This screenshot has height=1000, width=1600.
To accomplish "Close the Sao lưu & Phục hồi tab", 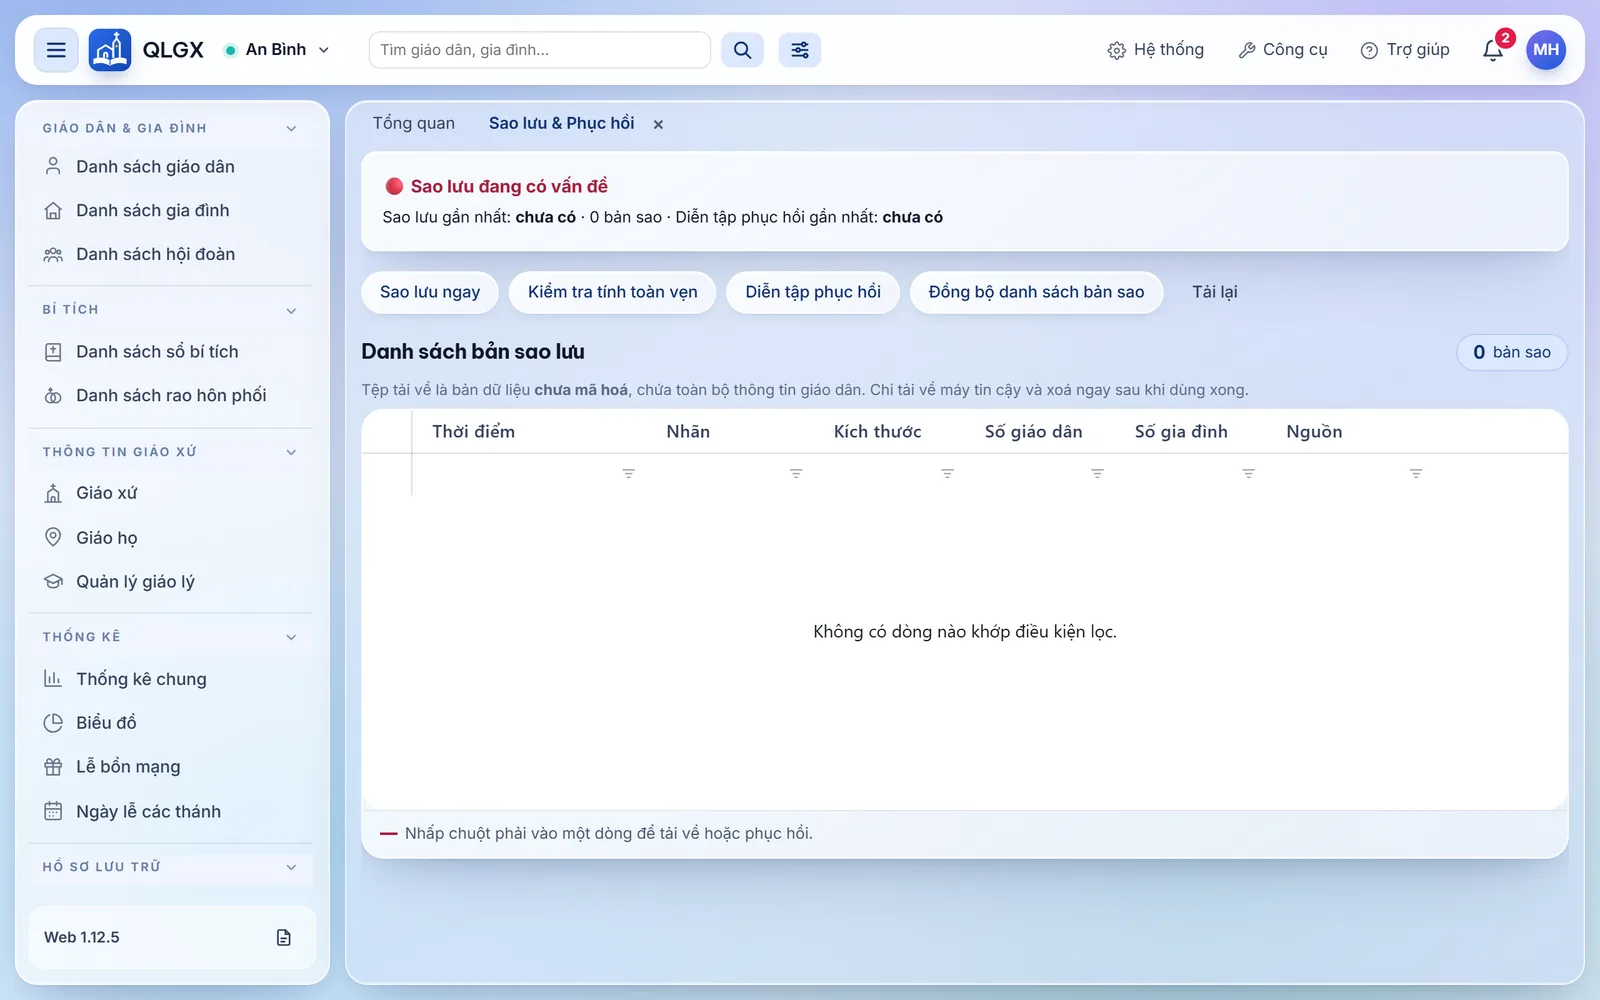I will click(x=658, y=124).
